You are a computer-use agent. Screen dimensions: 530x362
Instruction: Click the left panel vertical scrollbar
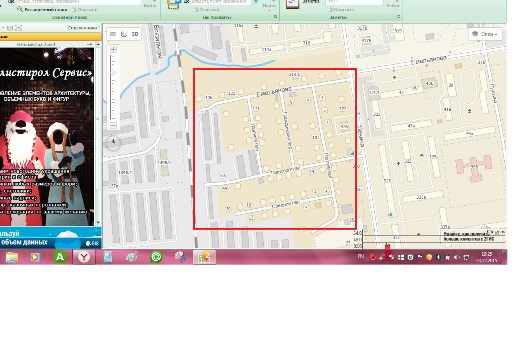(98, 134)
